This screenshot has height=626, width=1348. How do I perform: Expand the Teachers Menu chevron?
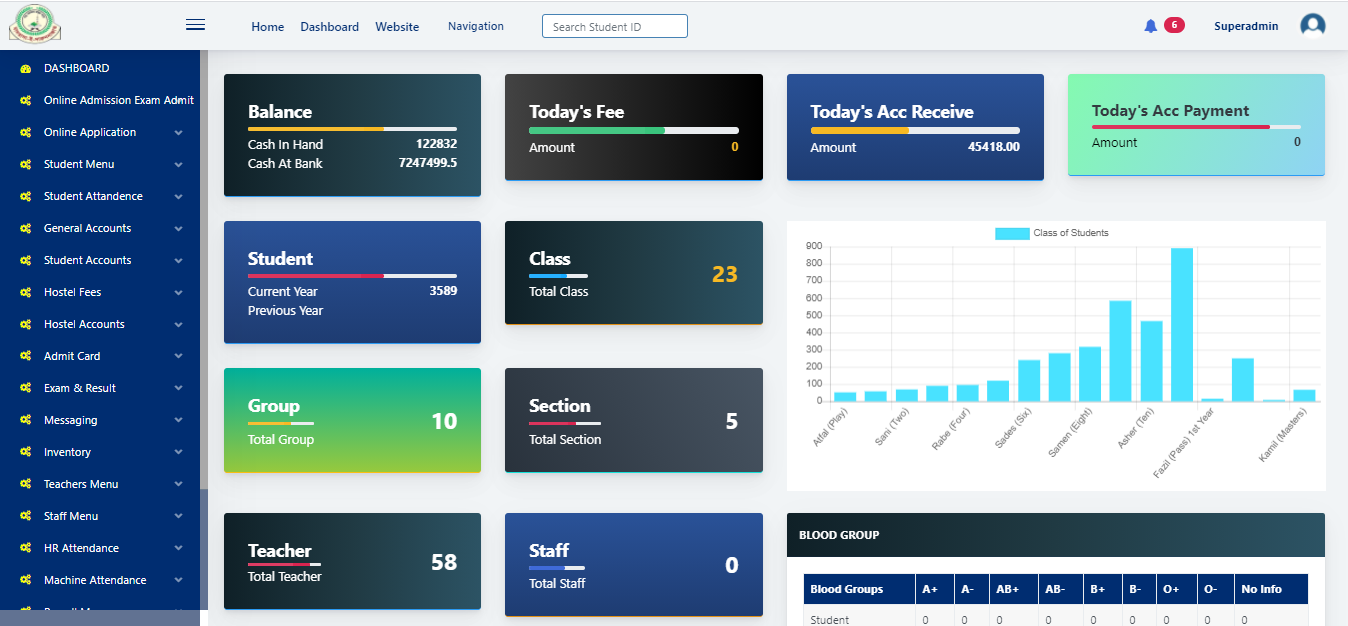178,485
